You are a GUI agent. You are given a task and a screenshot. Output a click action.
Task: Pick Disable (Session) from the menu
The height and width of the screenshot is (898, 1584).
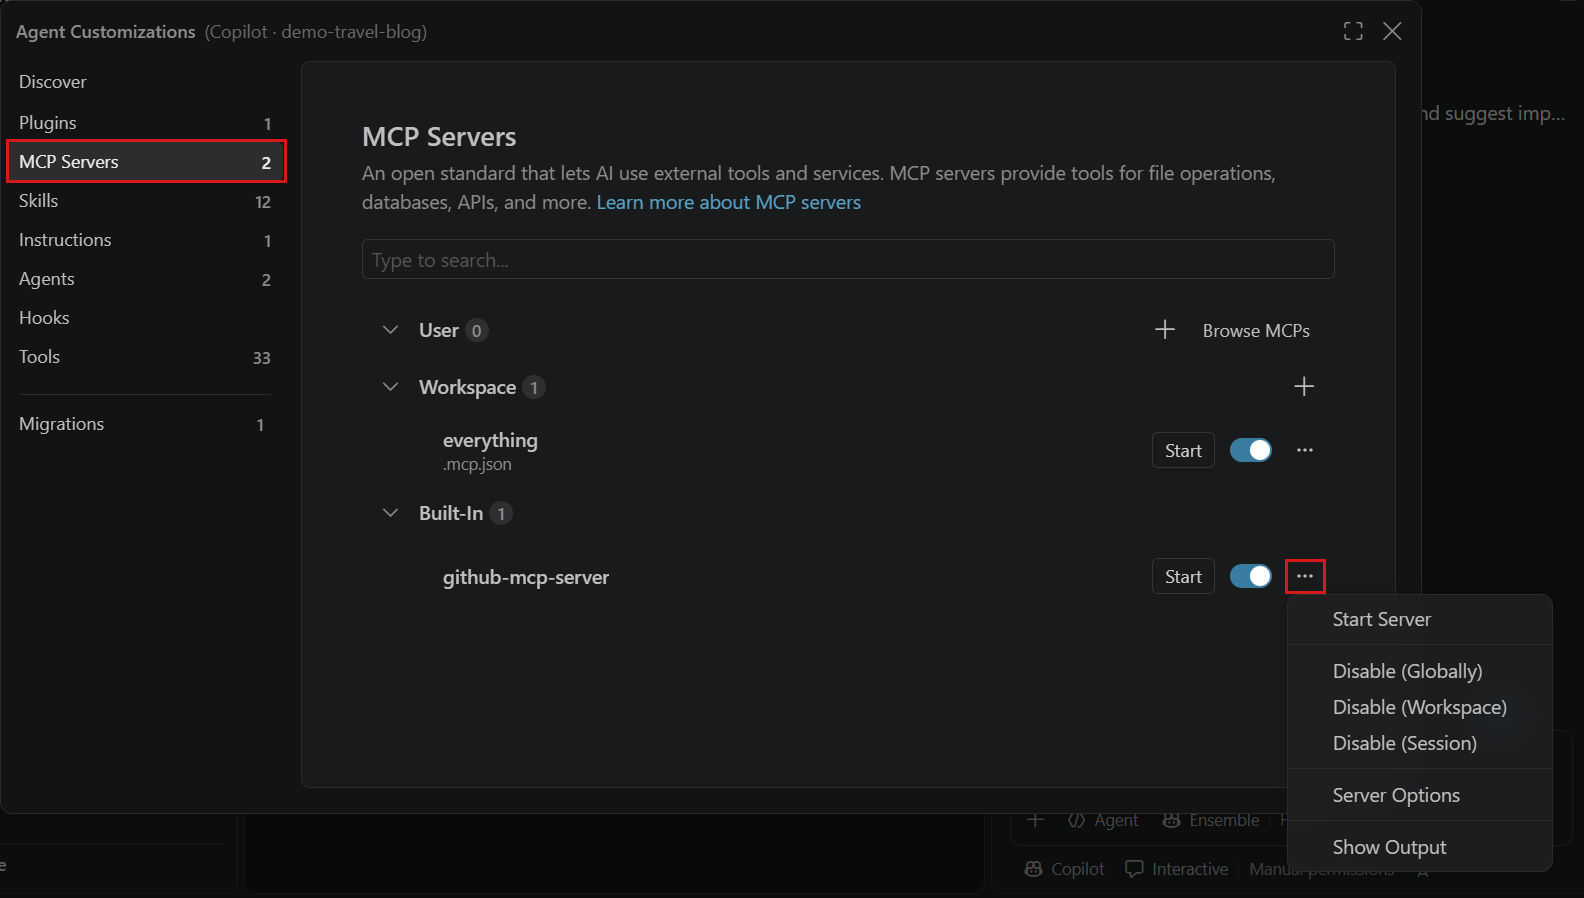[1420, 743]
